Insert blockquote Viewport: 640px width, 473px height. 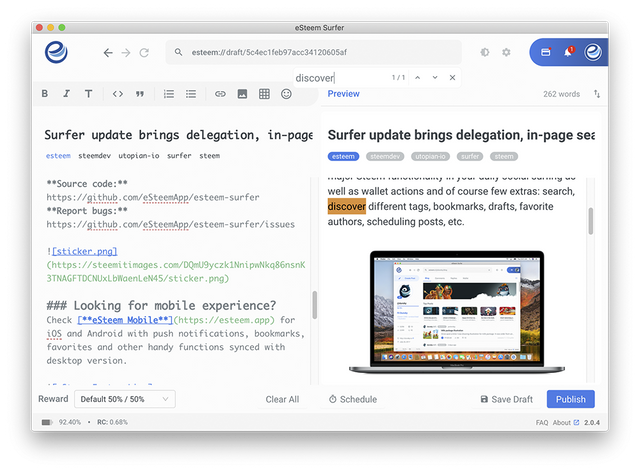[x=140, y=94]
